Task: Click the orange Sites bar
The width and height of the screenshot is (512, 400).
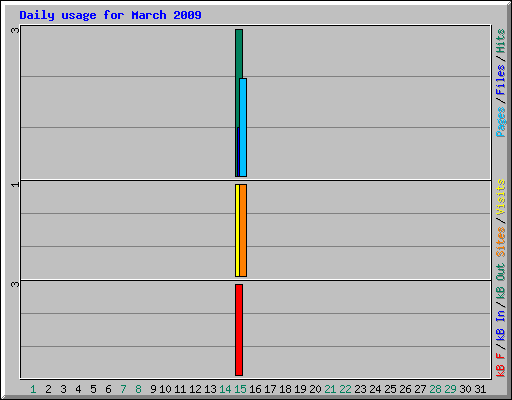Action: click(243, 230)
